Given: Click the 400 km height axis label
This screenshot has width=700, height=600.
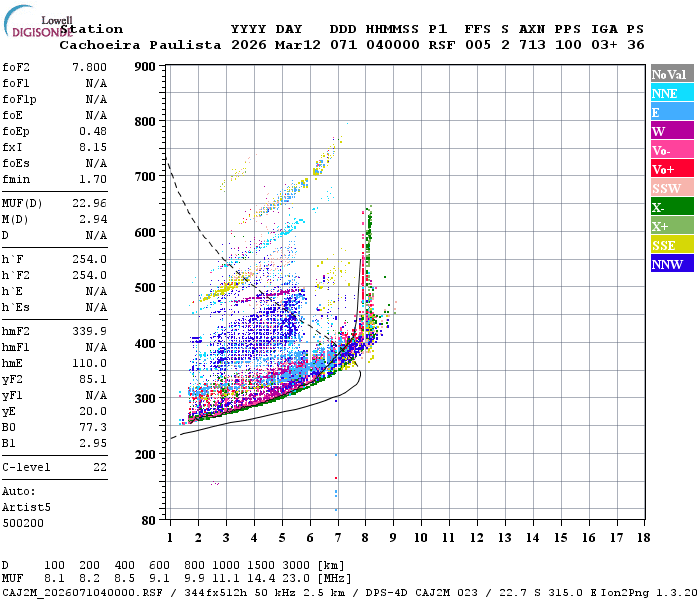Looking at the screenshot, I should click(145, 343).
